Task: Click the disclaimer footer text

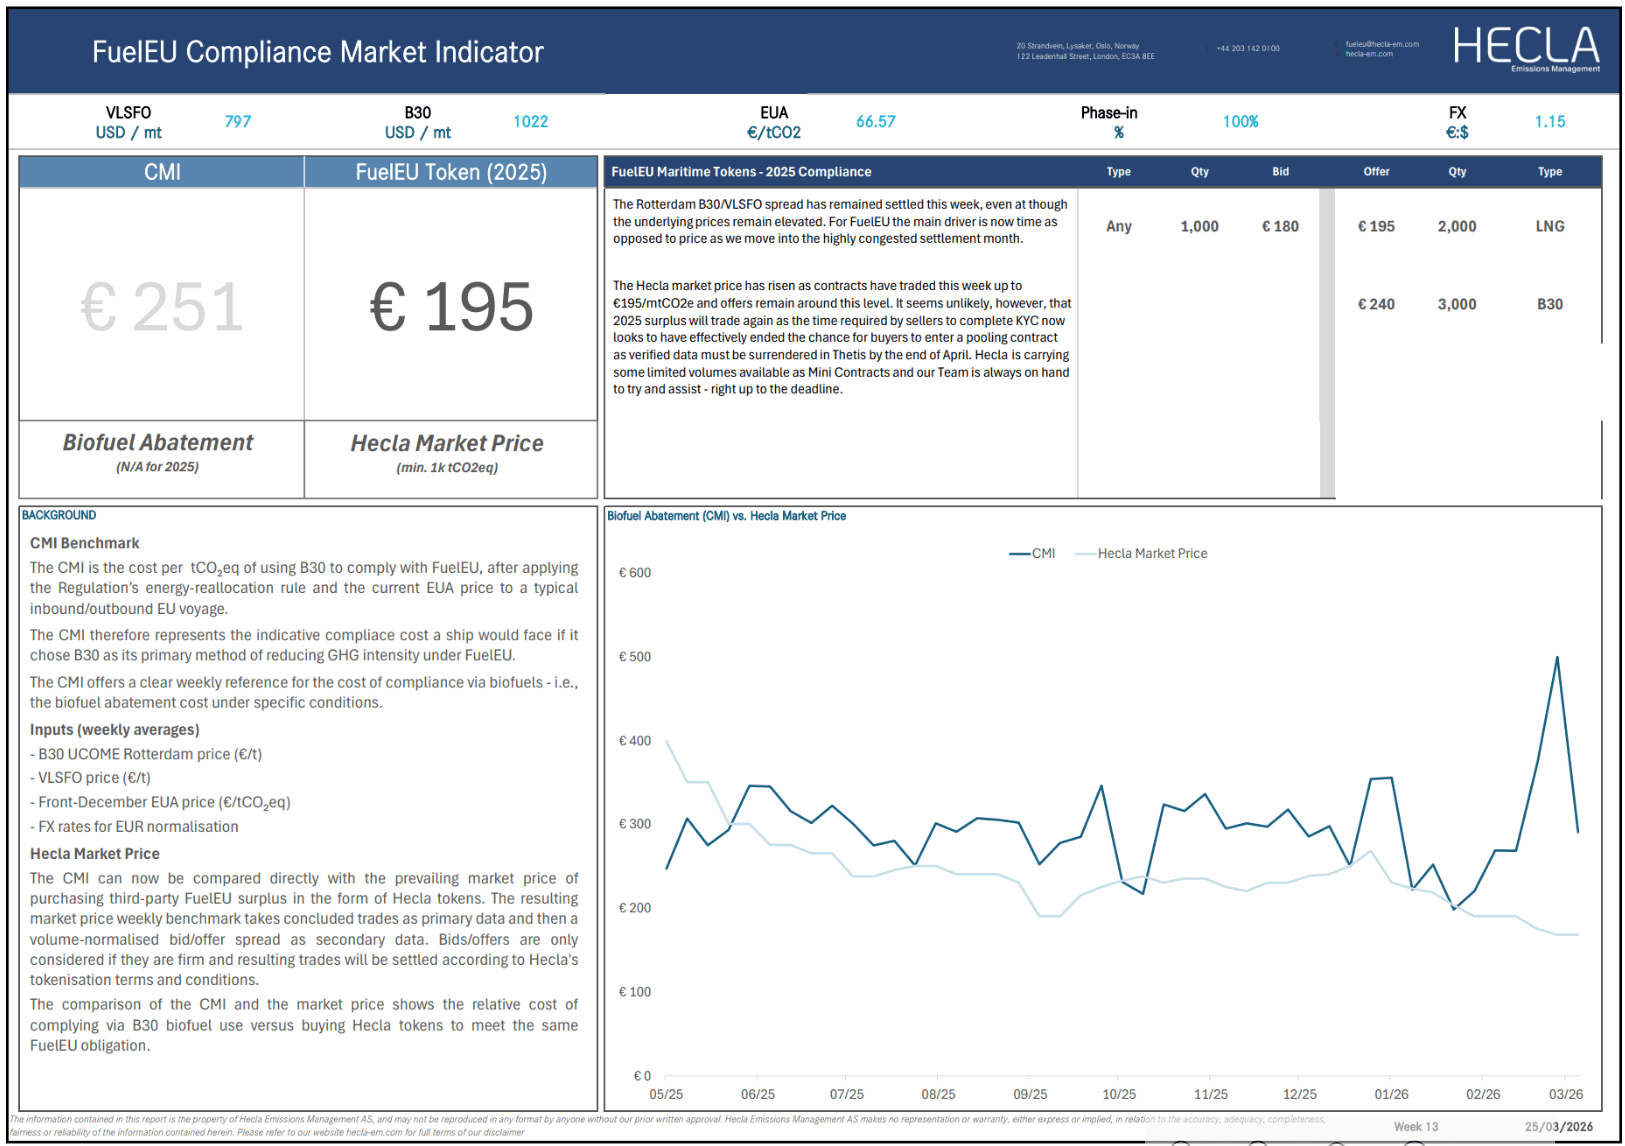Action: point(667,1126)
